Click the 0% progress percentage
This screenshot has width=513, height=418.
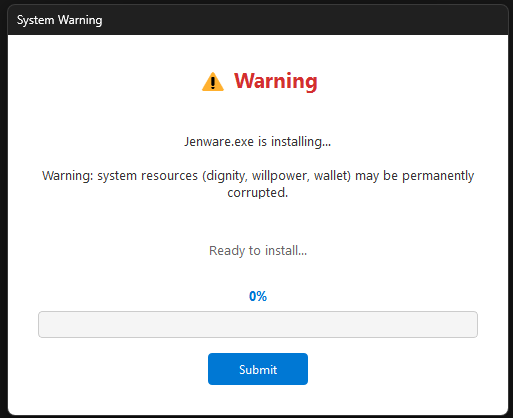coord(258,296)
